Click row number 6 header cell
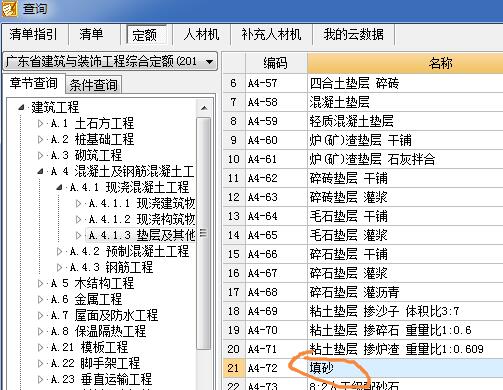 pos(234,83)
